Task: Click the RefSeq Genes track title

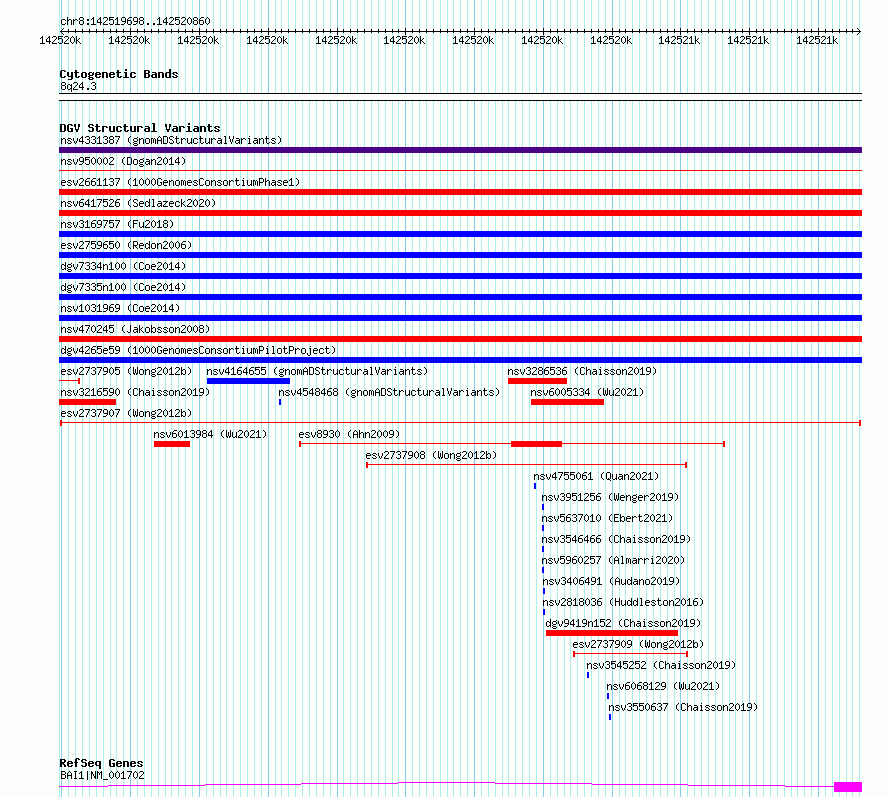Action: [102, 763]
